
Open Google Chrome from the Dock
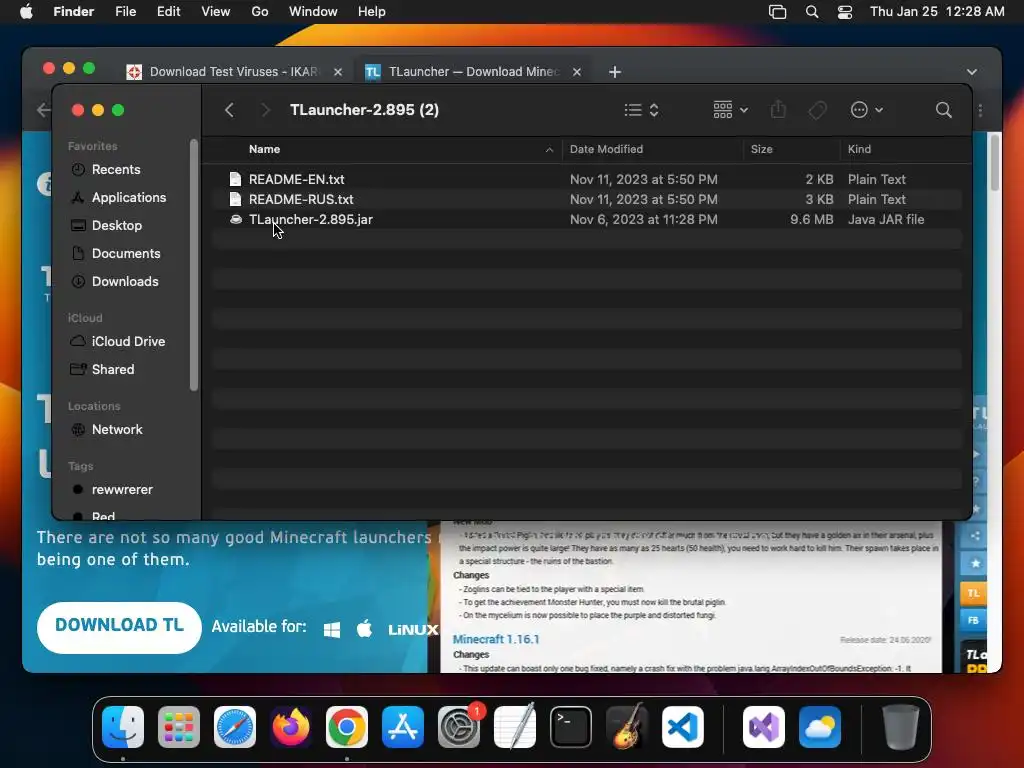pyautogui.click(x=347, y=727)
